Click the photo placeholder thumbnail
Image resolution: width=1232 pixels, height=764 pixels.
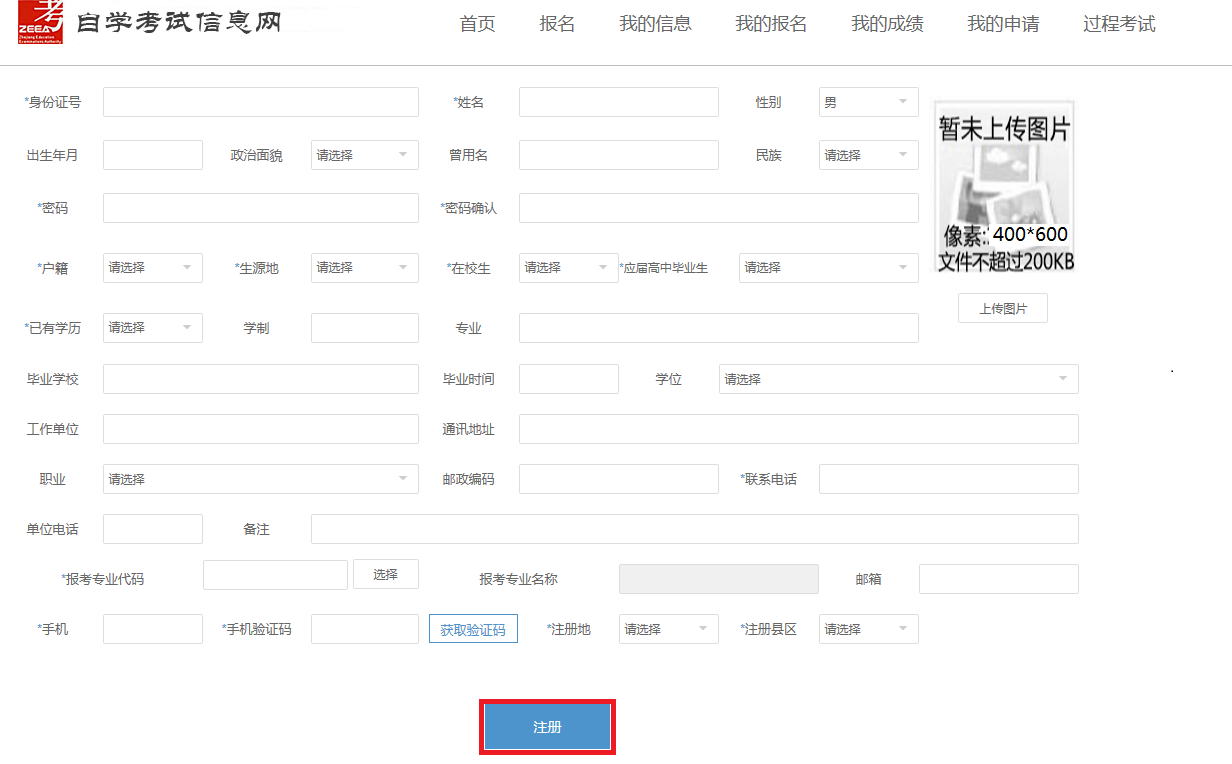1002,185
